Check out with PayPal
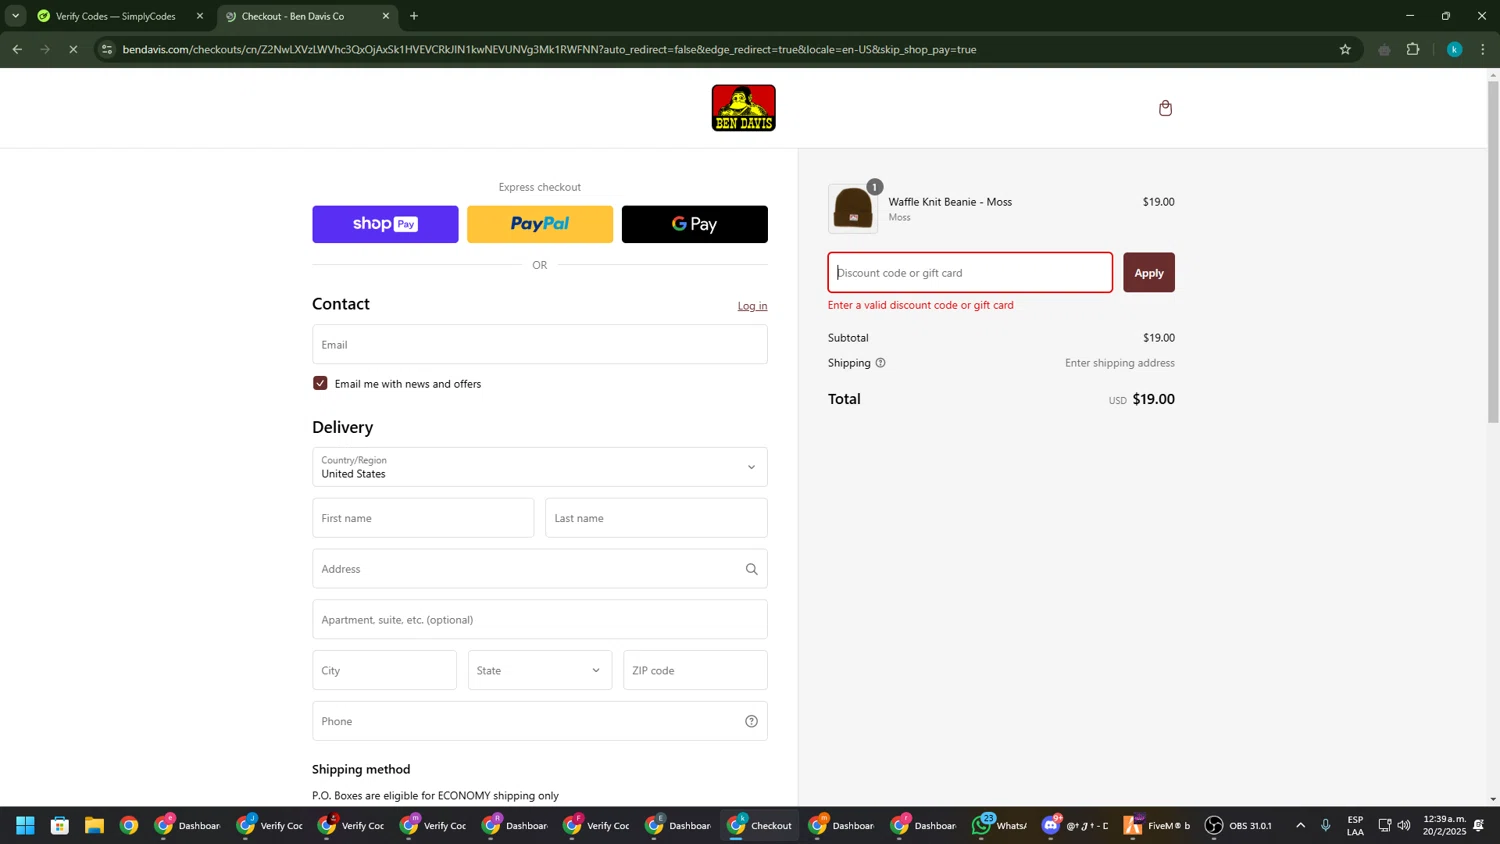Image resolution: width=1500 pixels, height=844 pixels. 540,224
